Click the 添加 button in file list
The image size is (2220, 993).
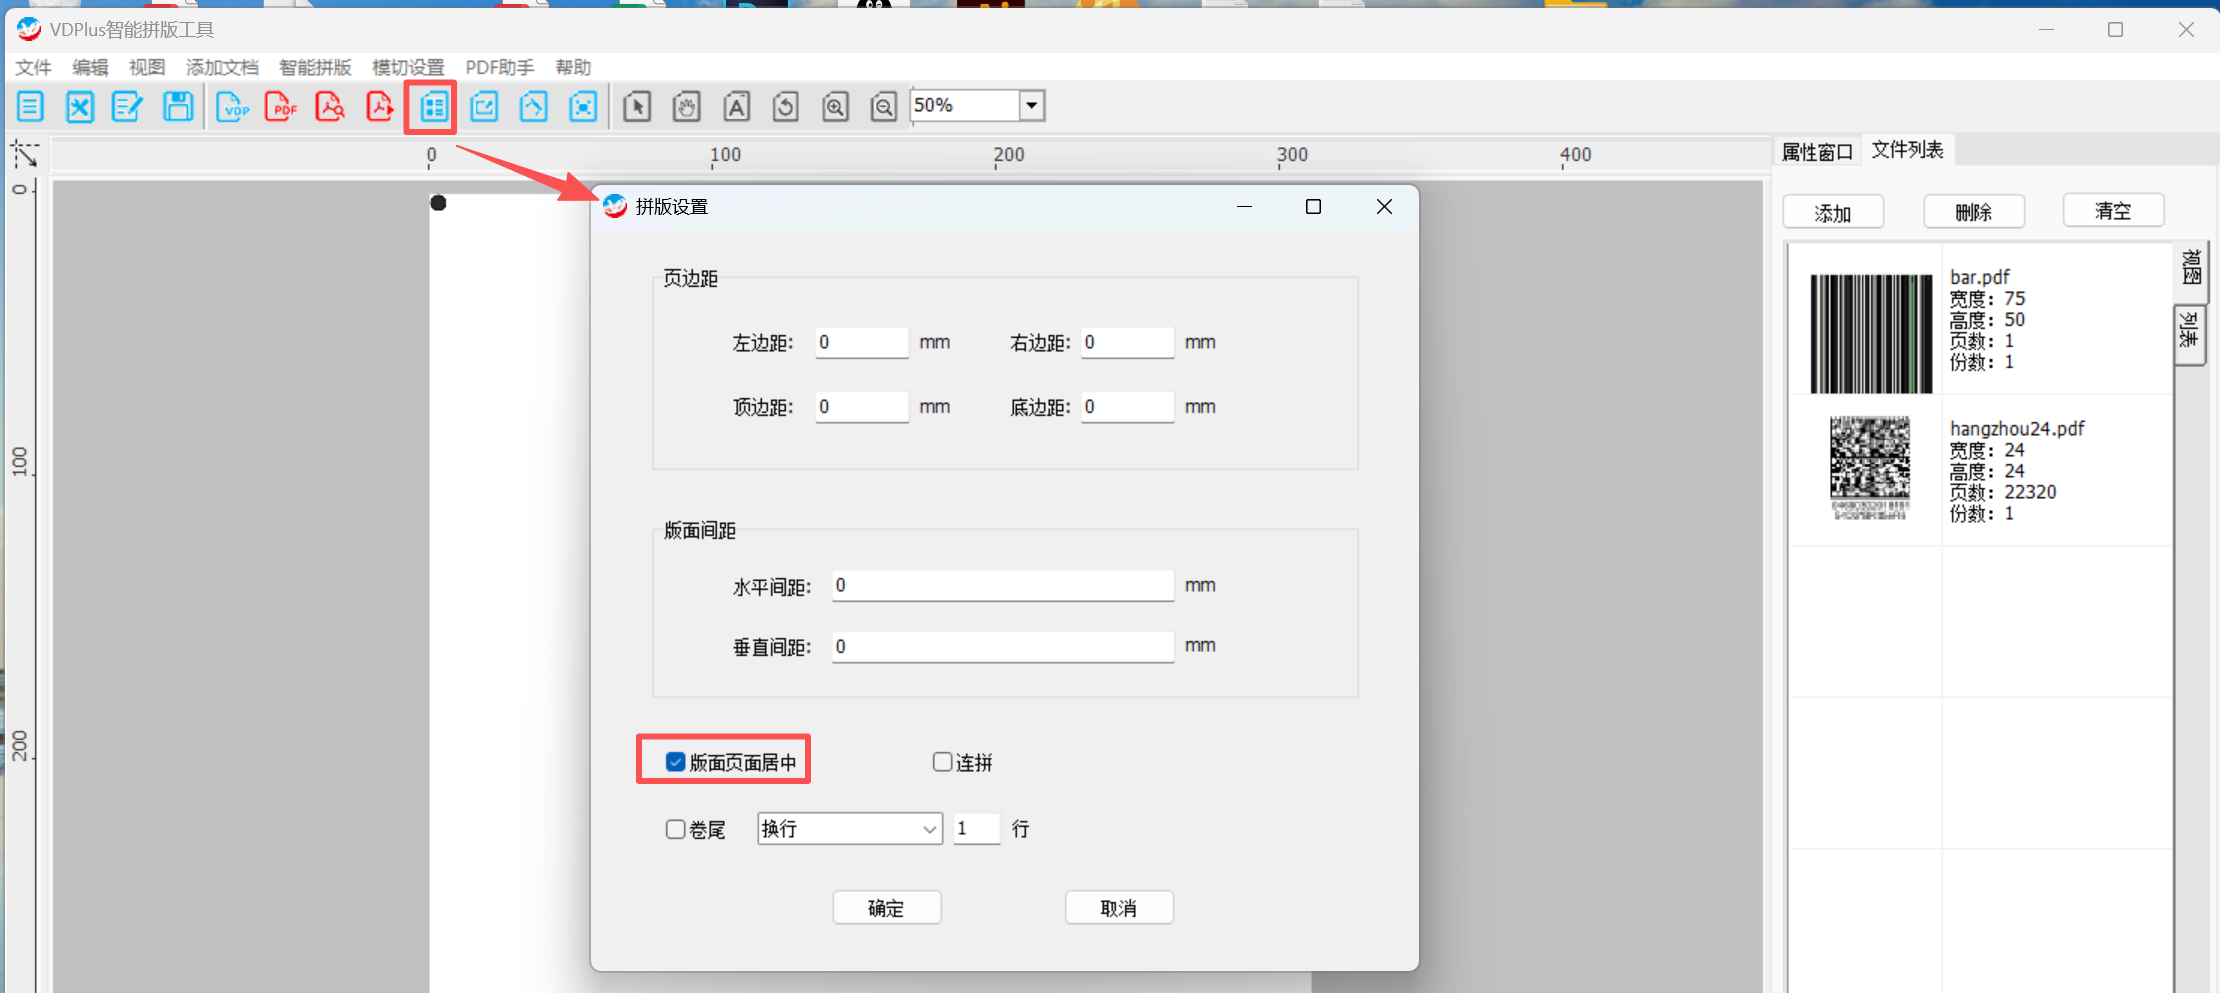click(1833, 212)
